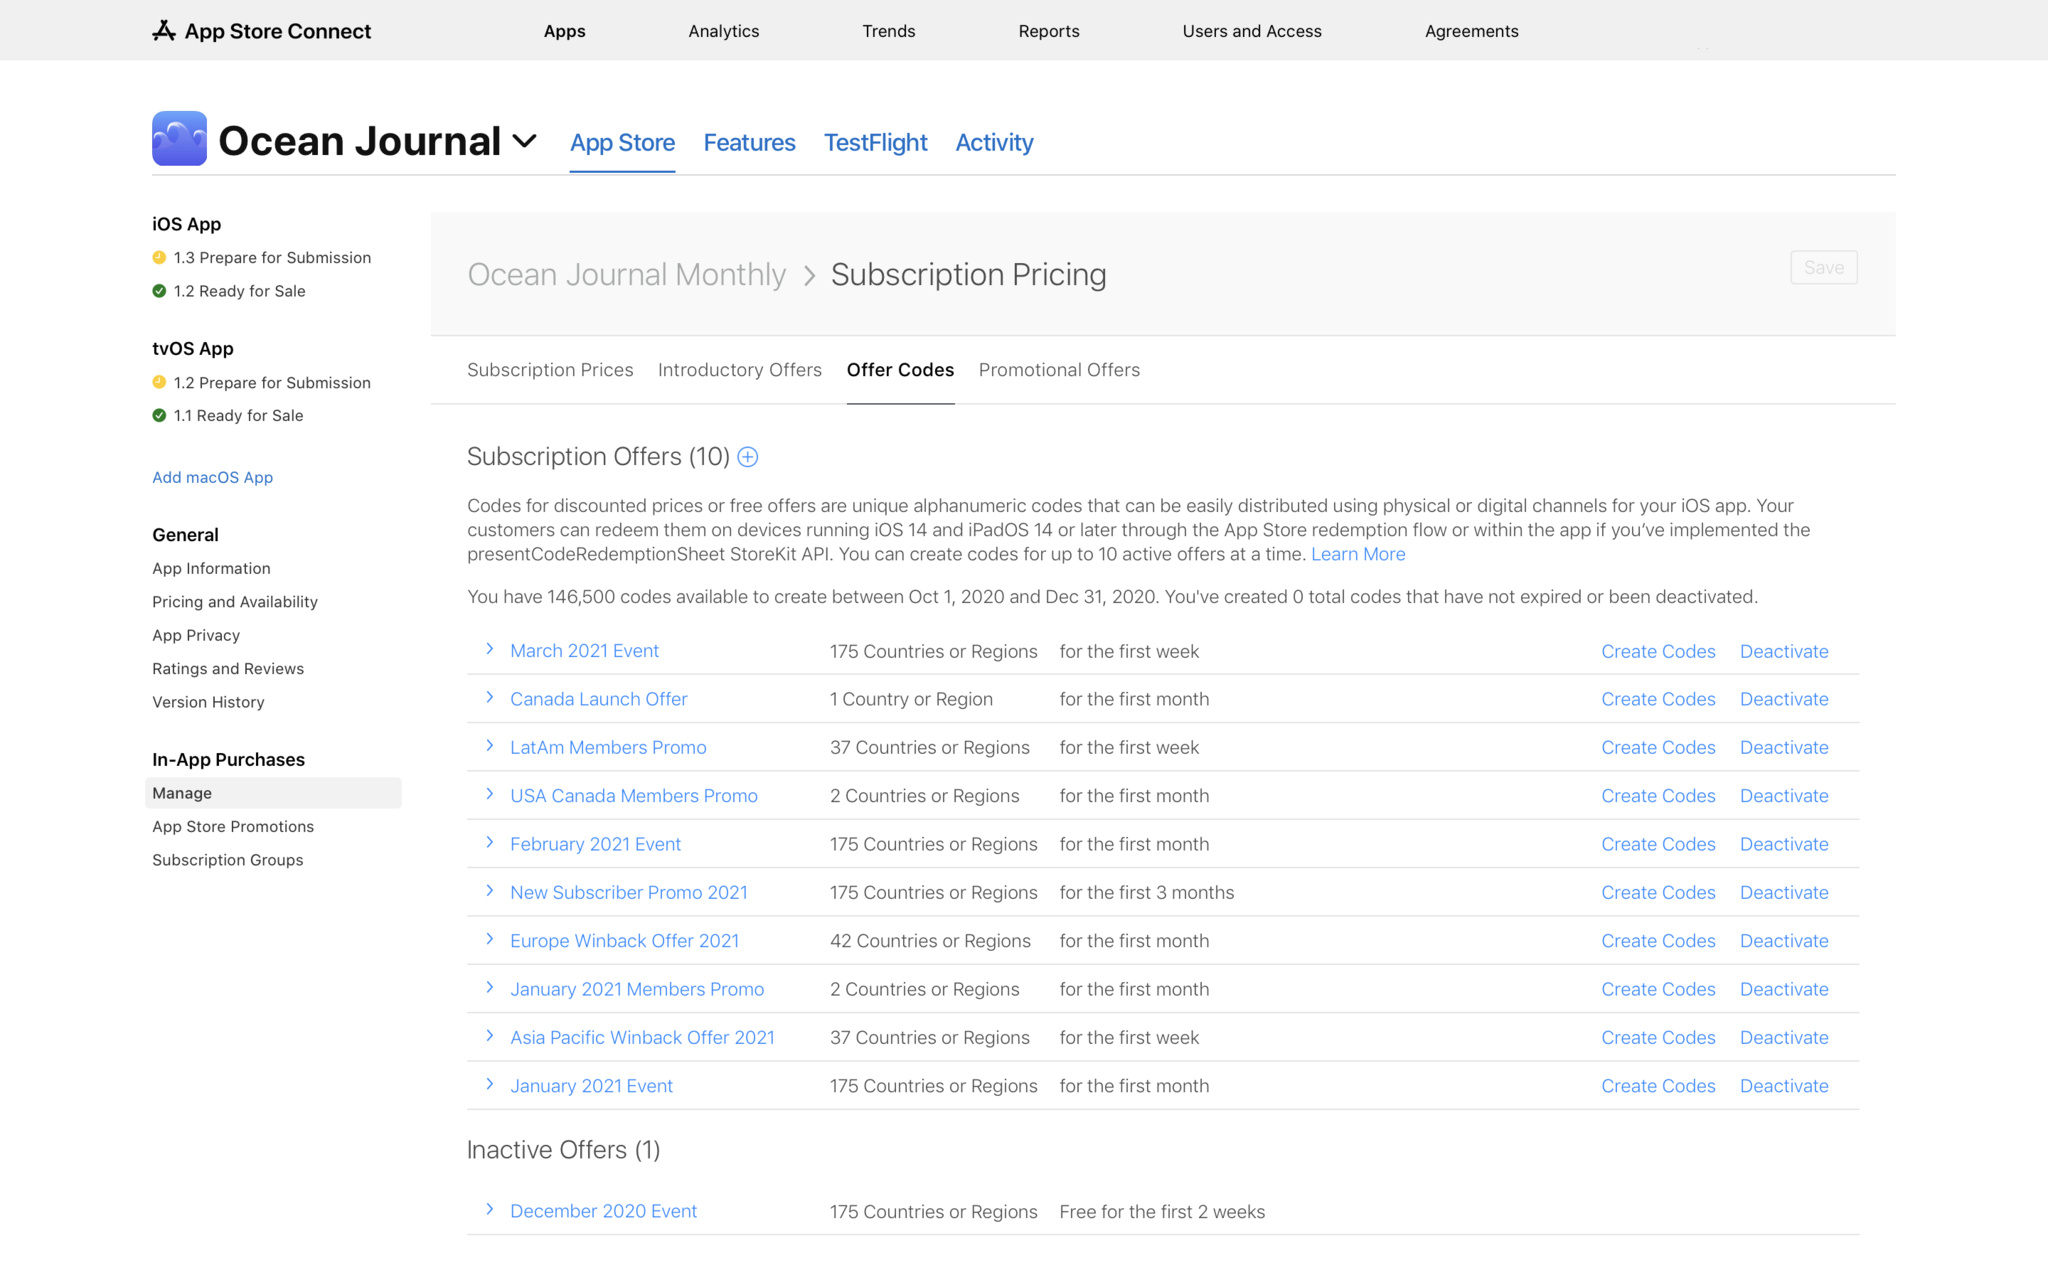Click the Save button
Screen dimensions: 2048x1280
pyautogui.click(x=1824, y=267)
